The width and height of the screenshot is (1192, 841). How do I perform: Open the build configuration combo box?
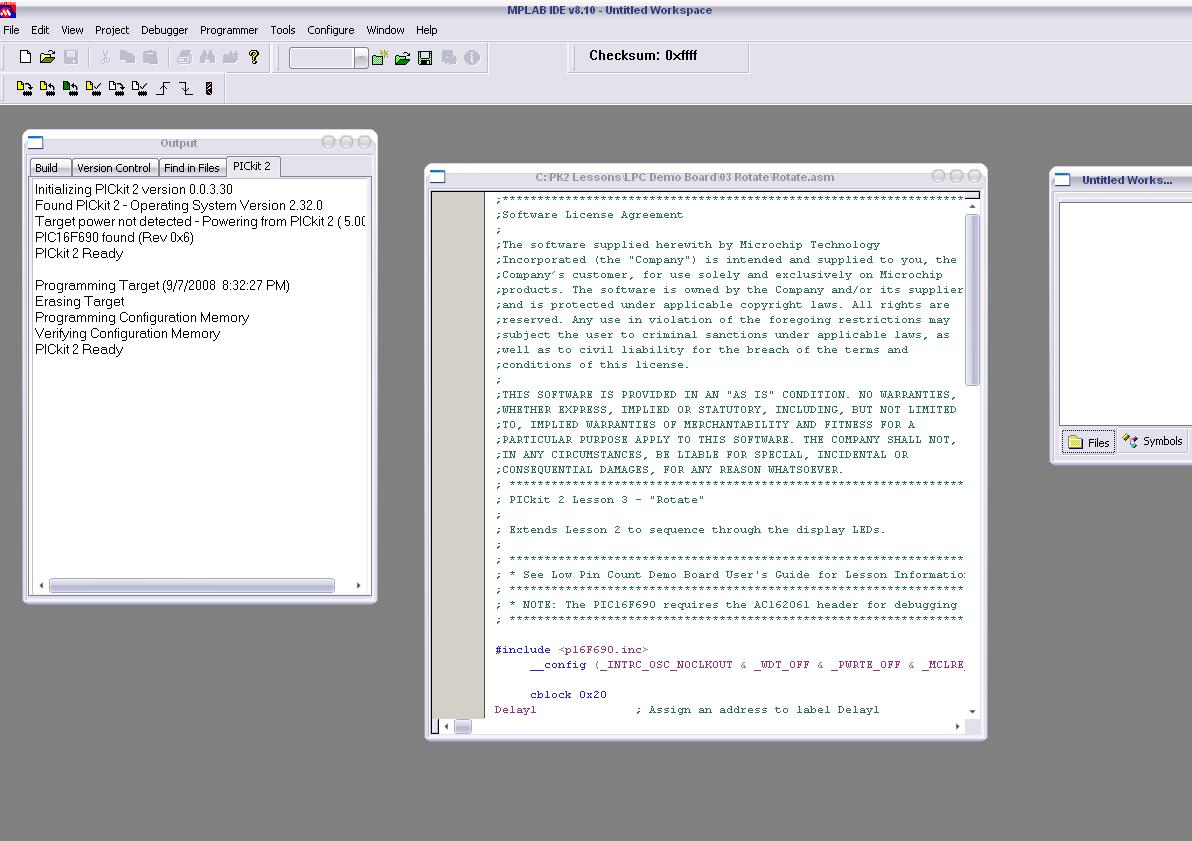[x=328, y=58]
